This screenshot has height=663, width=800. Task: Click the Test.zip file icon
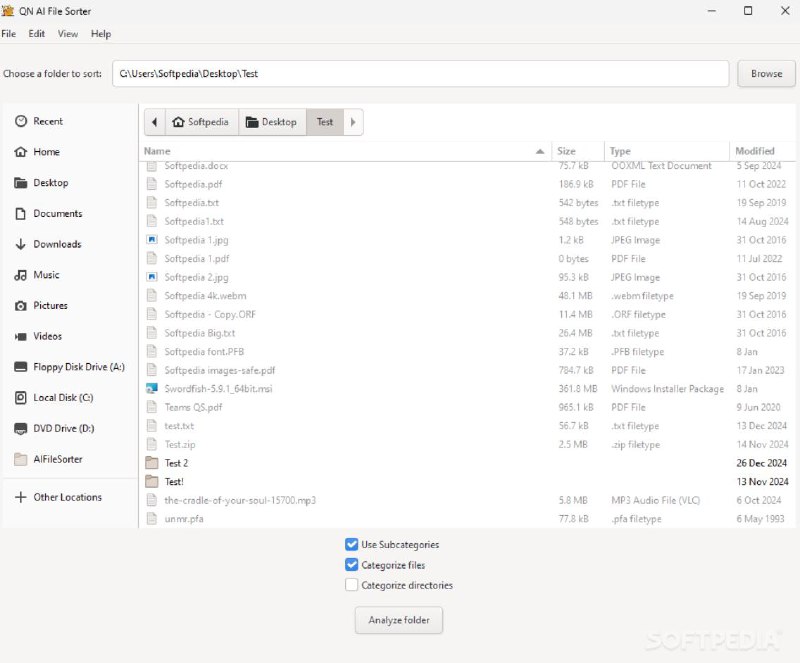pyautogui.click(x=152, y=444)
